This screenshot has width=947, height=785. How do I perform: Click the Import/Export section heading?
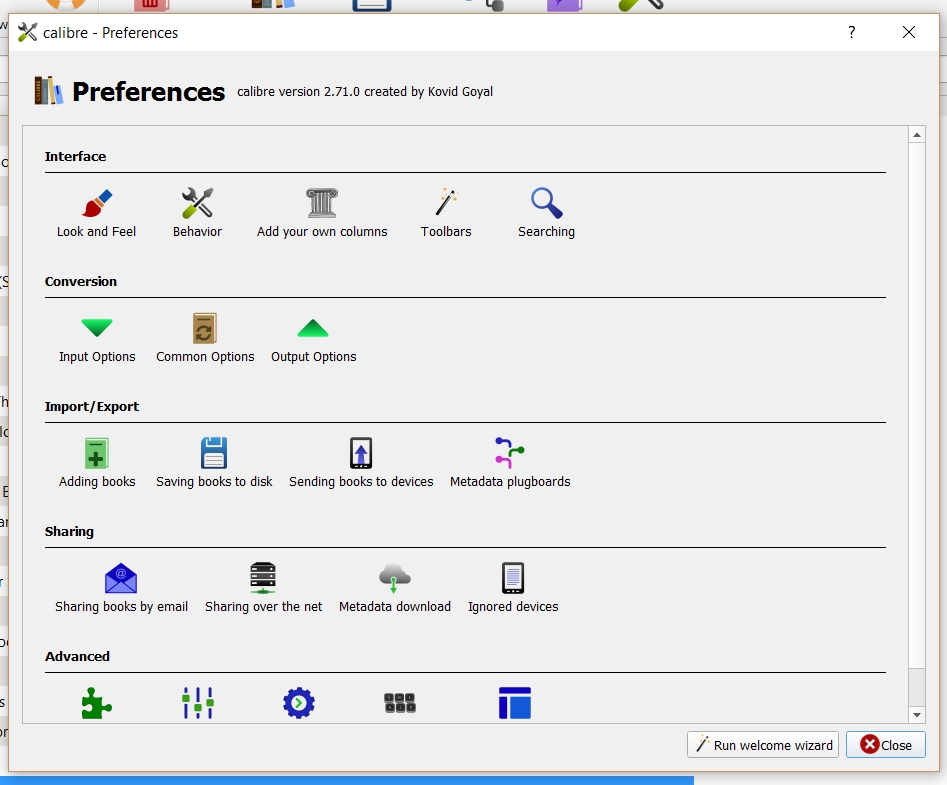[92, 406]
